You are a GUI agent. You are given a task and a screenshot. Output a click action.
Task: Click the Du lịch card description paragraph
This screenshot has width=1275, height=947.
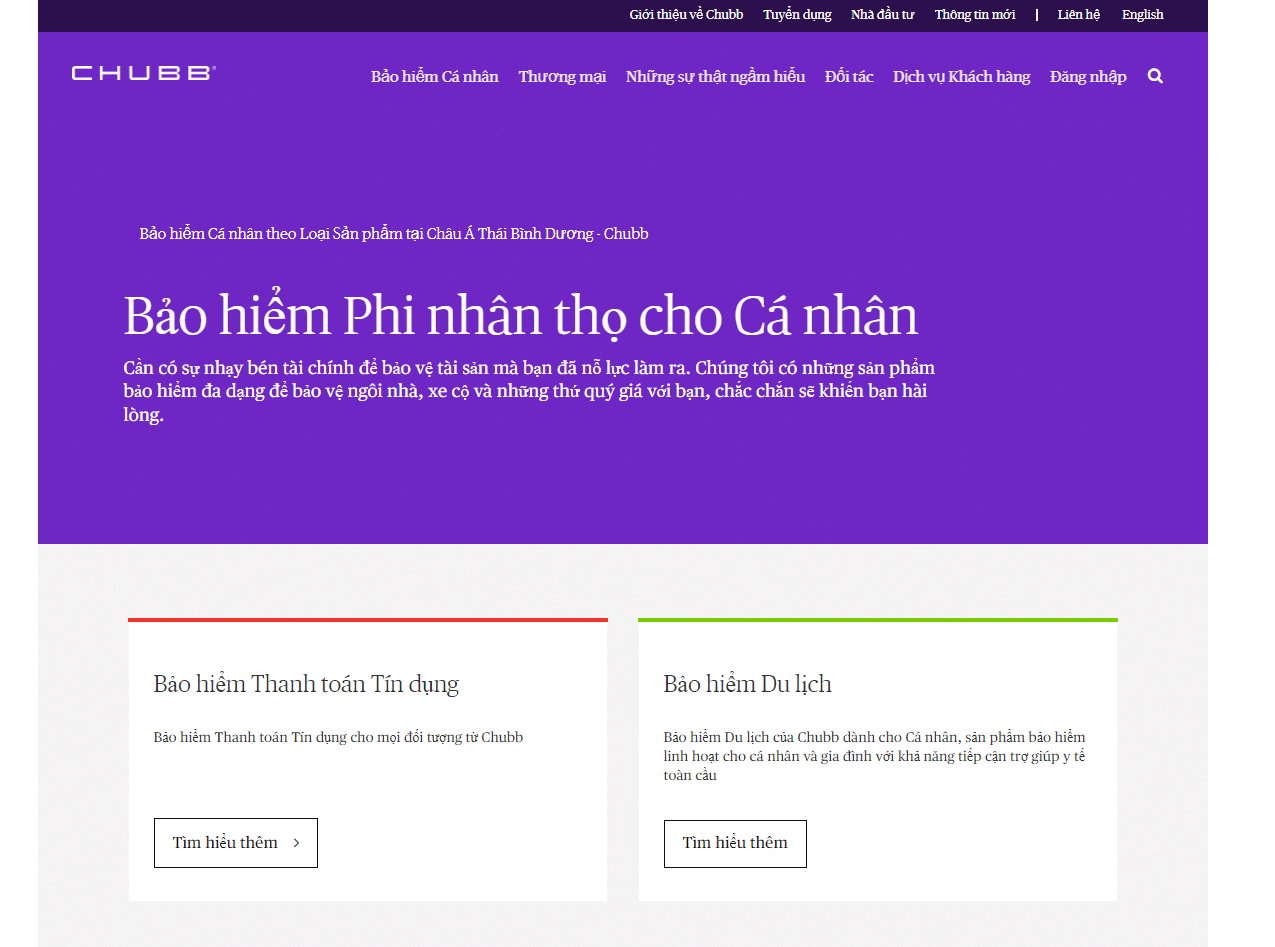[x=875, y=756]
